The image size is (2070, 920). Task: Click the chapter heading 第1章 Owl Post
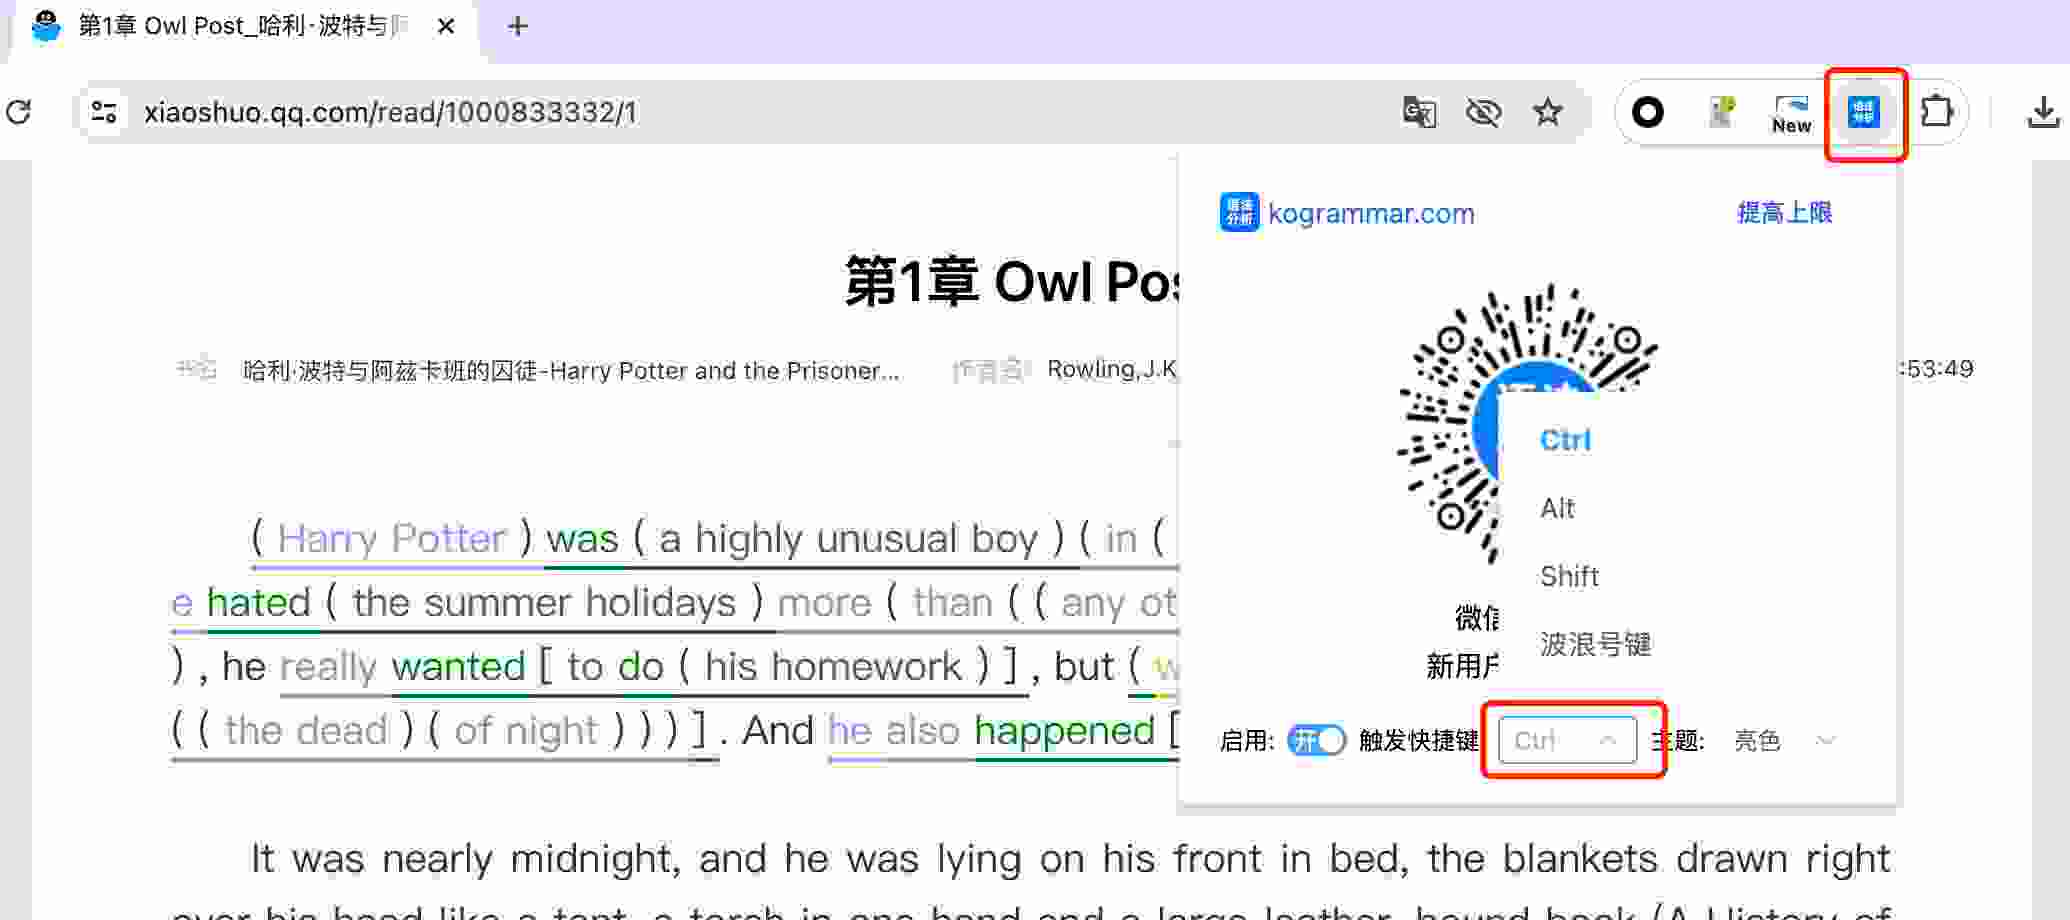click(x=1012, y=281)
